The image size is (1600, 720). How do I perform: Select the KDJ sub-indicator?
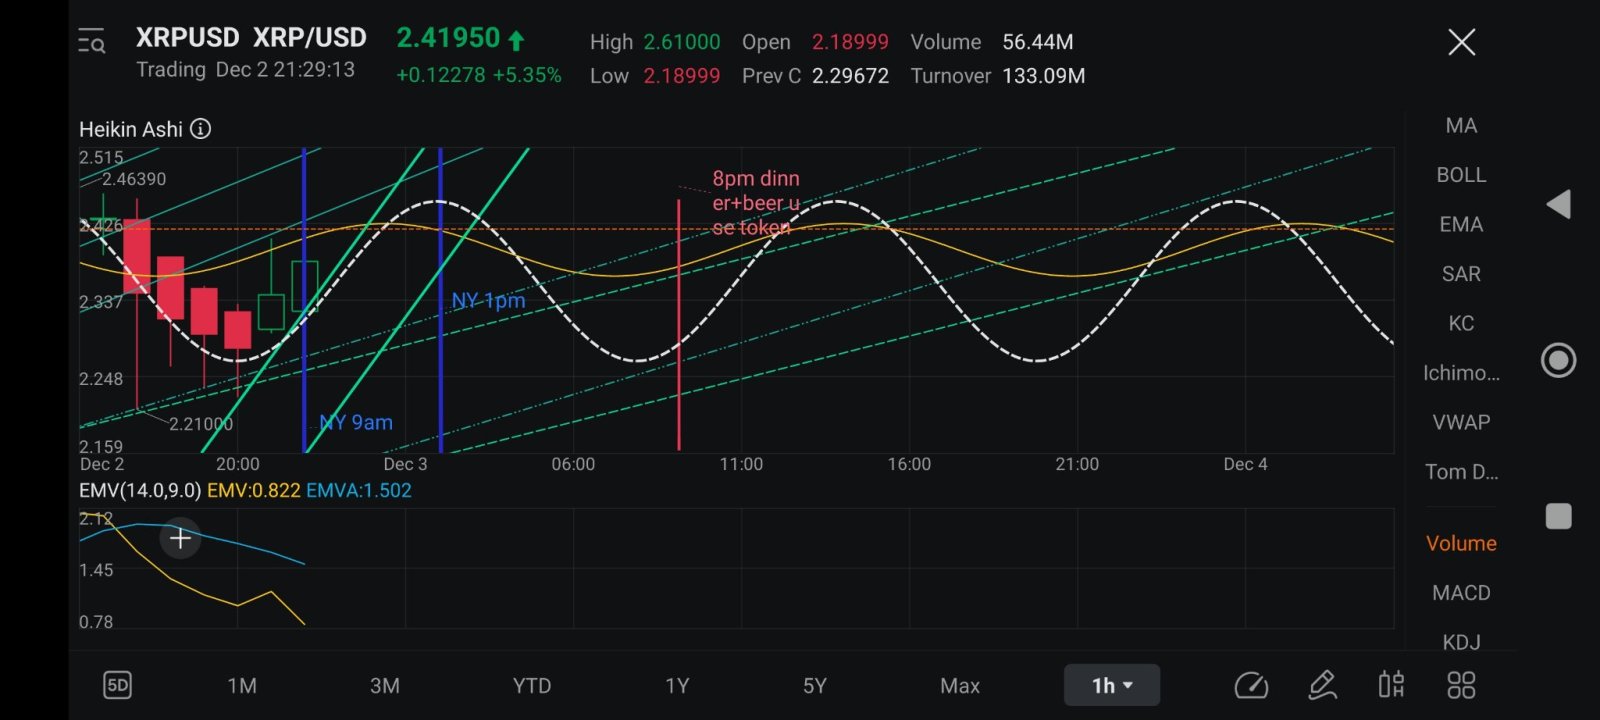click(1461, 642)
